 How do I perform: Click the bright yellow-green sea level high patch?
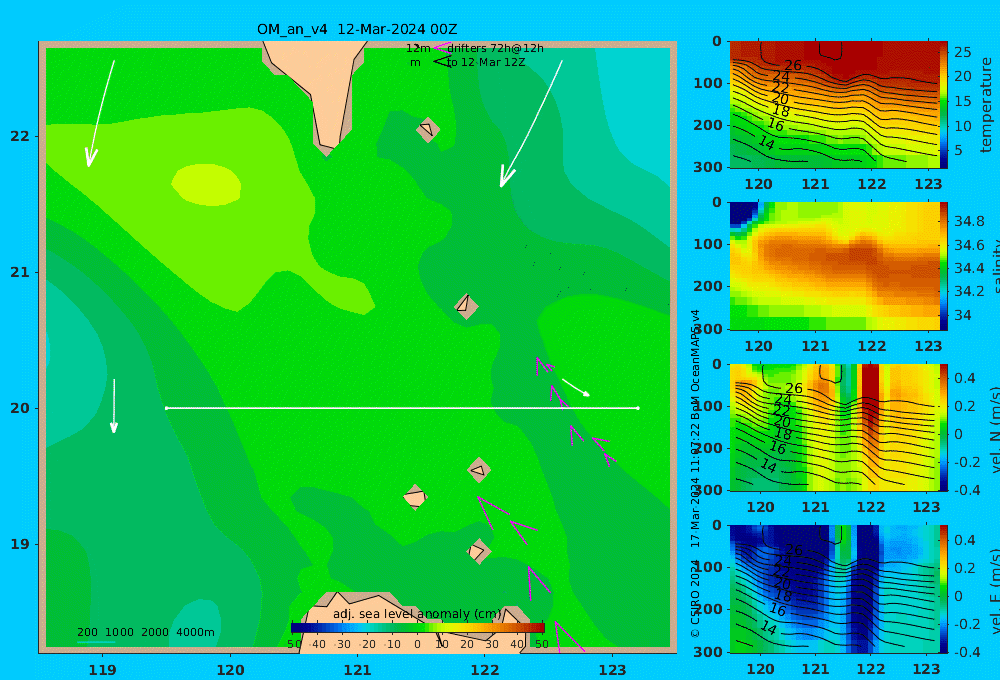pos(207,185)
